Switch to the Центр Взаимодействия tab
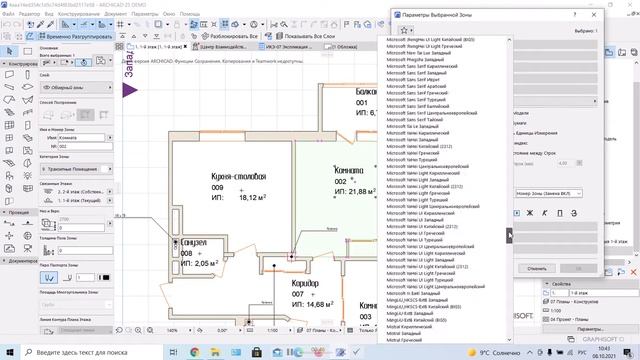 point(223,47)
